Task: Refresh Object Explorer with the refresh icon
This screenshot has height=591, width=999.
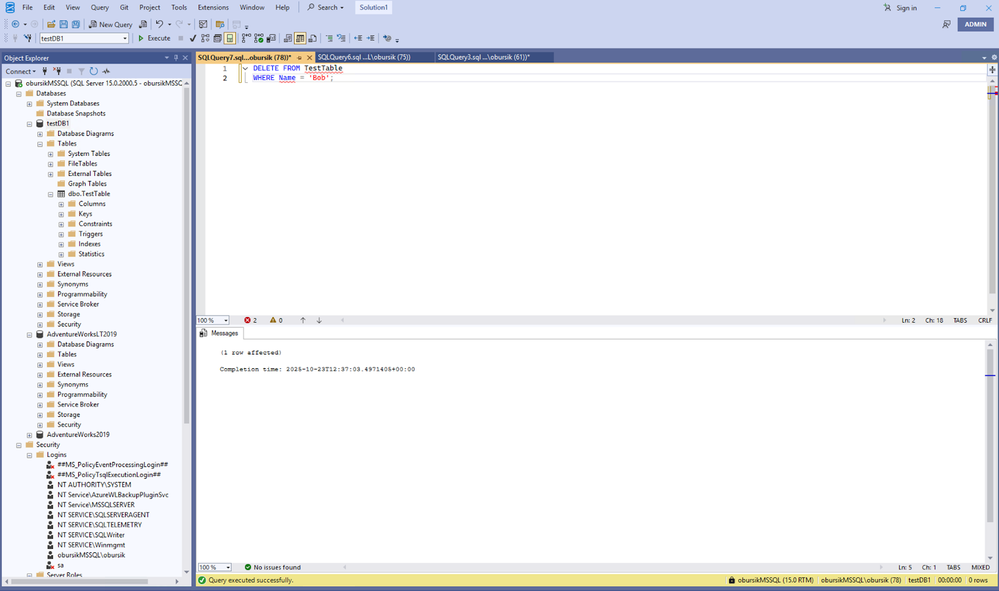Action: coord(94,71)
